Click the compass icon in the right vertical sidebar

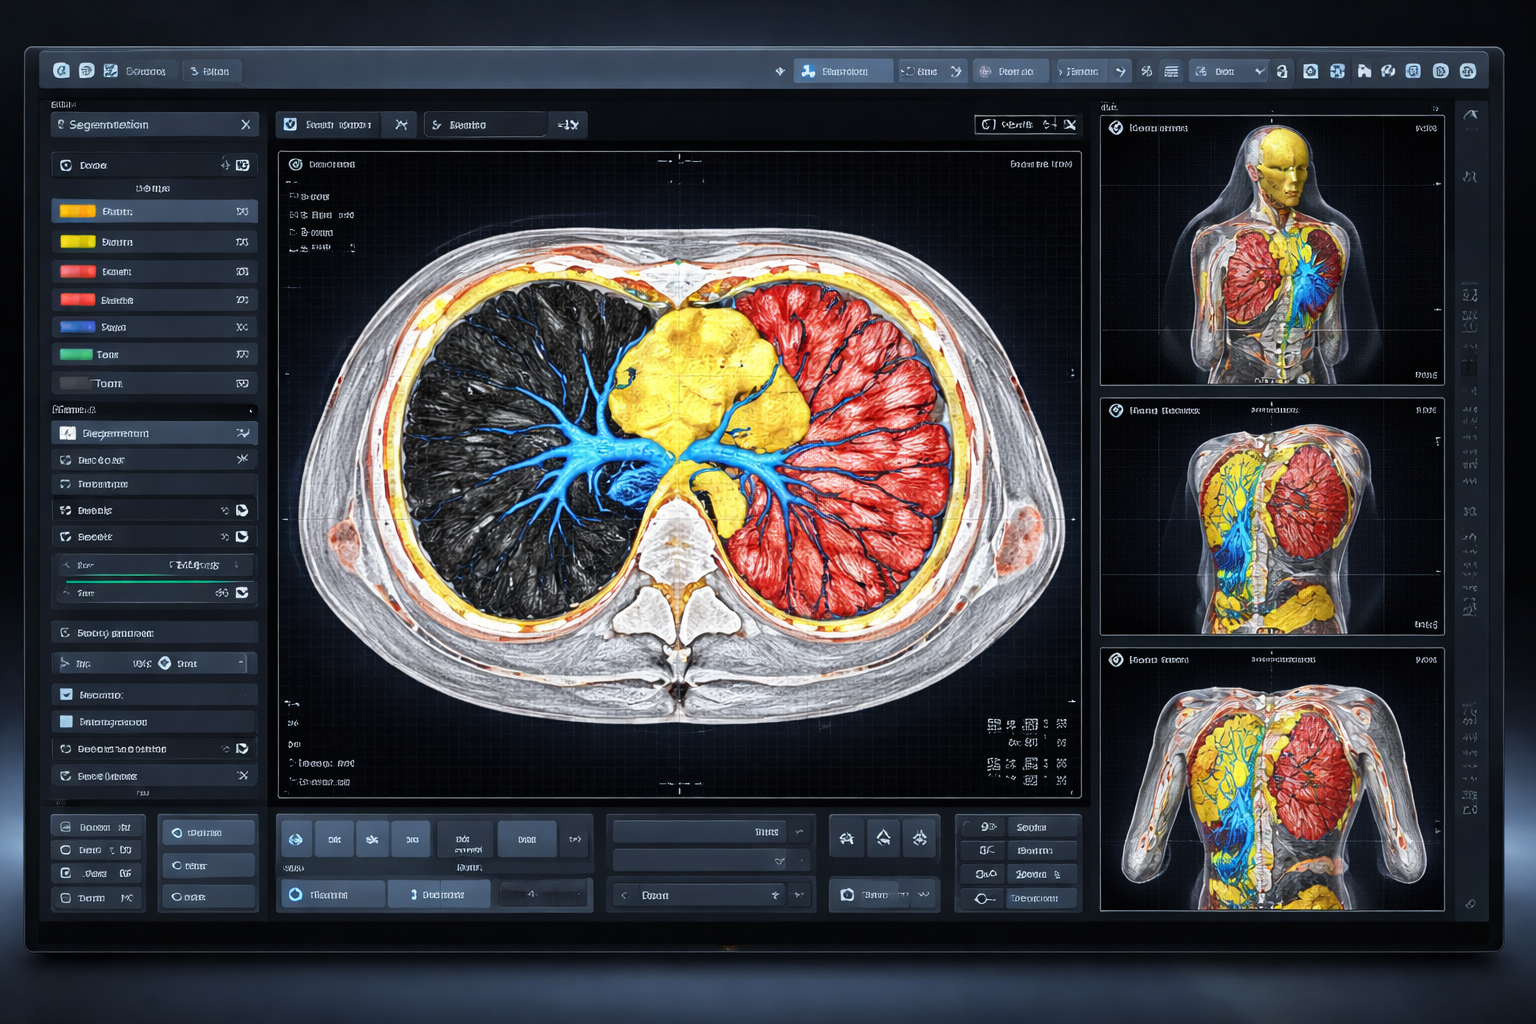1470,175
